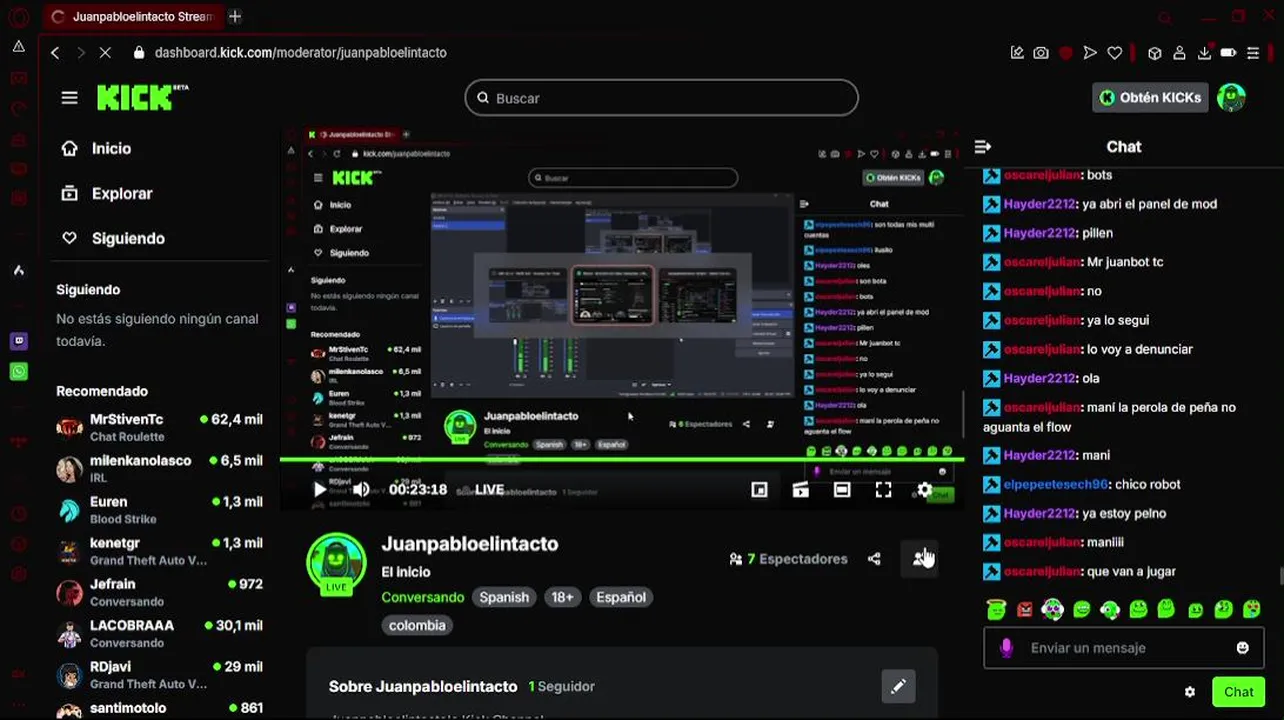Click the 18+ tag
This screenshot has height=720, width=1284.
(563, 597)
